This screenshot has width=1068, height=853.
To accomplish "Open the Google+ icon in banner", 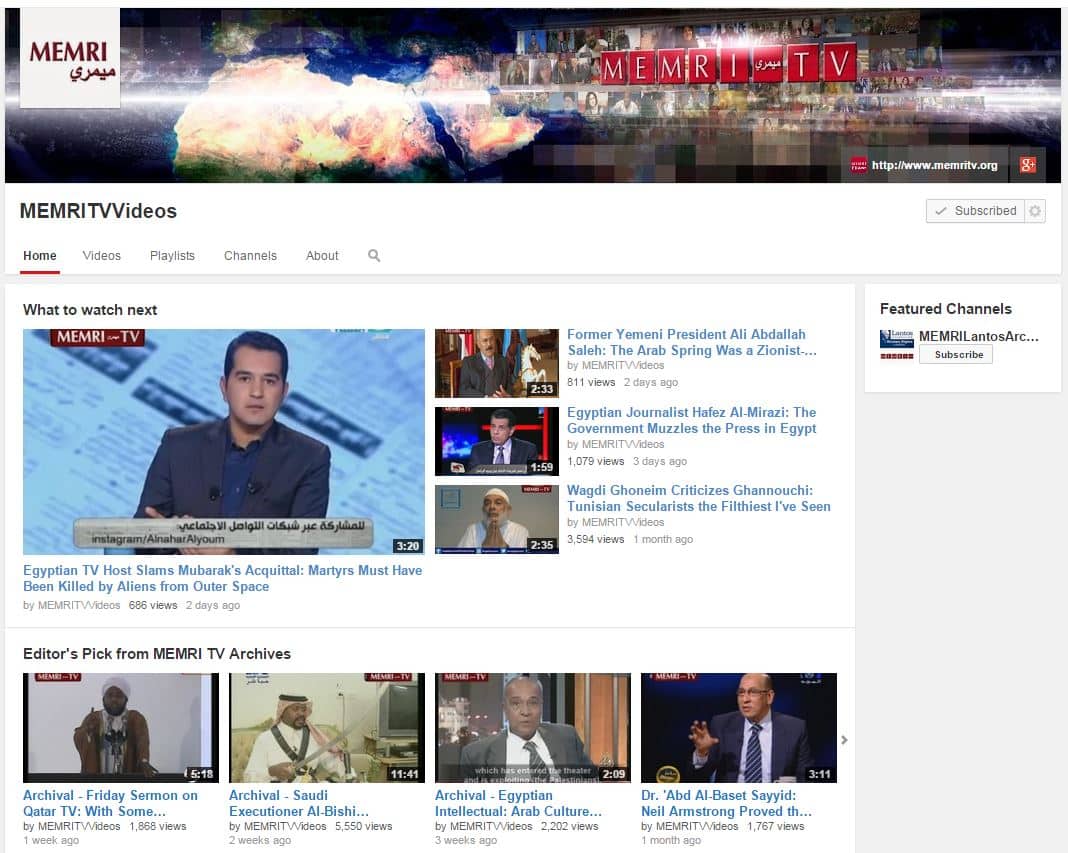I will click(x=1028, y=164).
